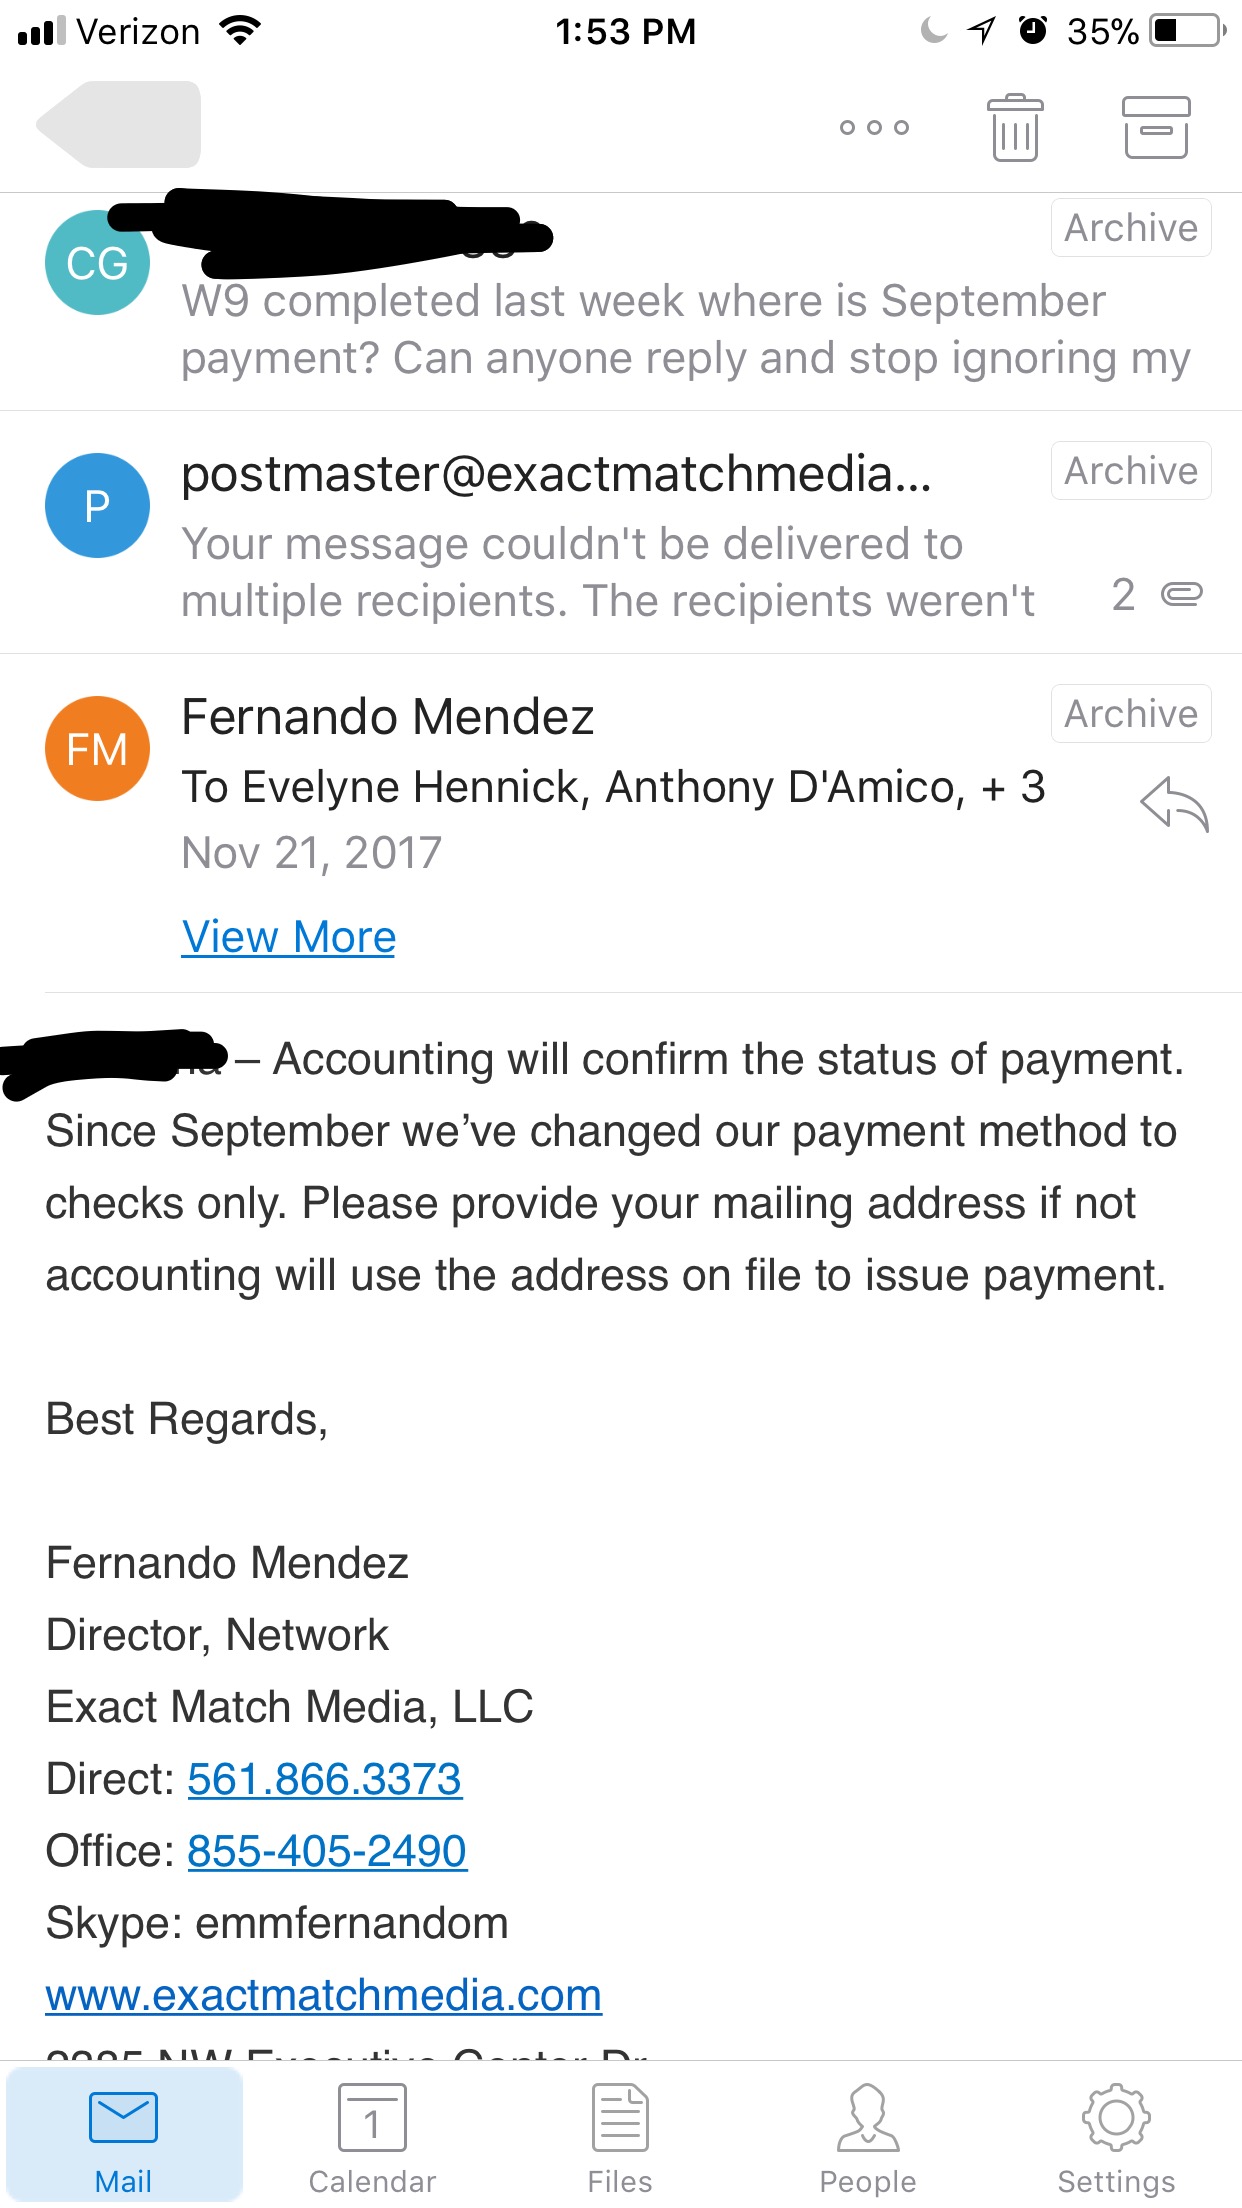Click the View More link
Image resolution: width=1242 pixels, height=2208 pixels.
click(x=289, y=937)
